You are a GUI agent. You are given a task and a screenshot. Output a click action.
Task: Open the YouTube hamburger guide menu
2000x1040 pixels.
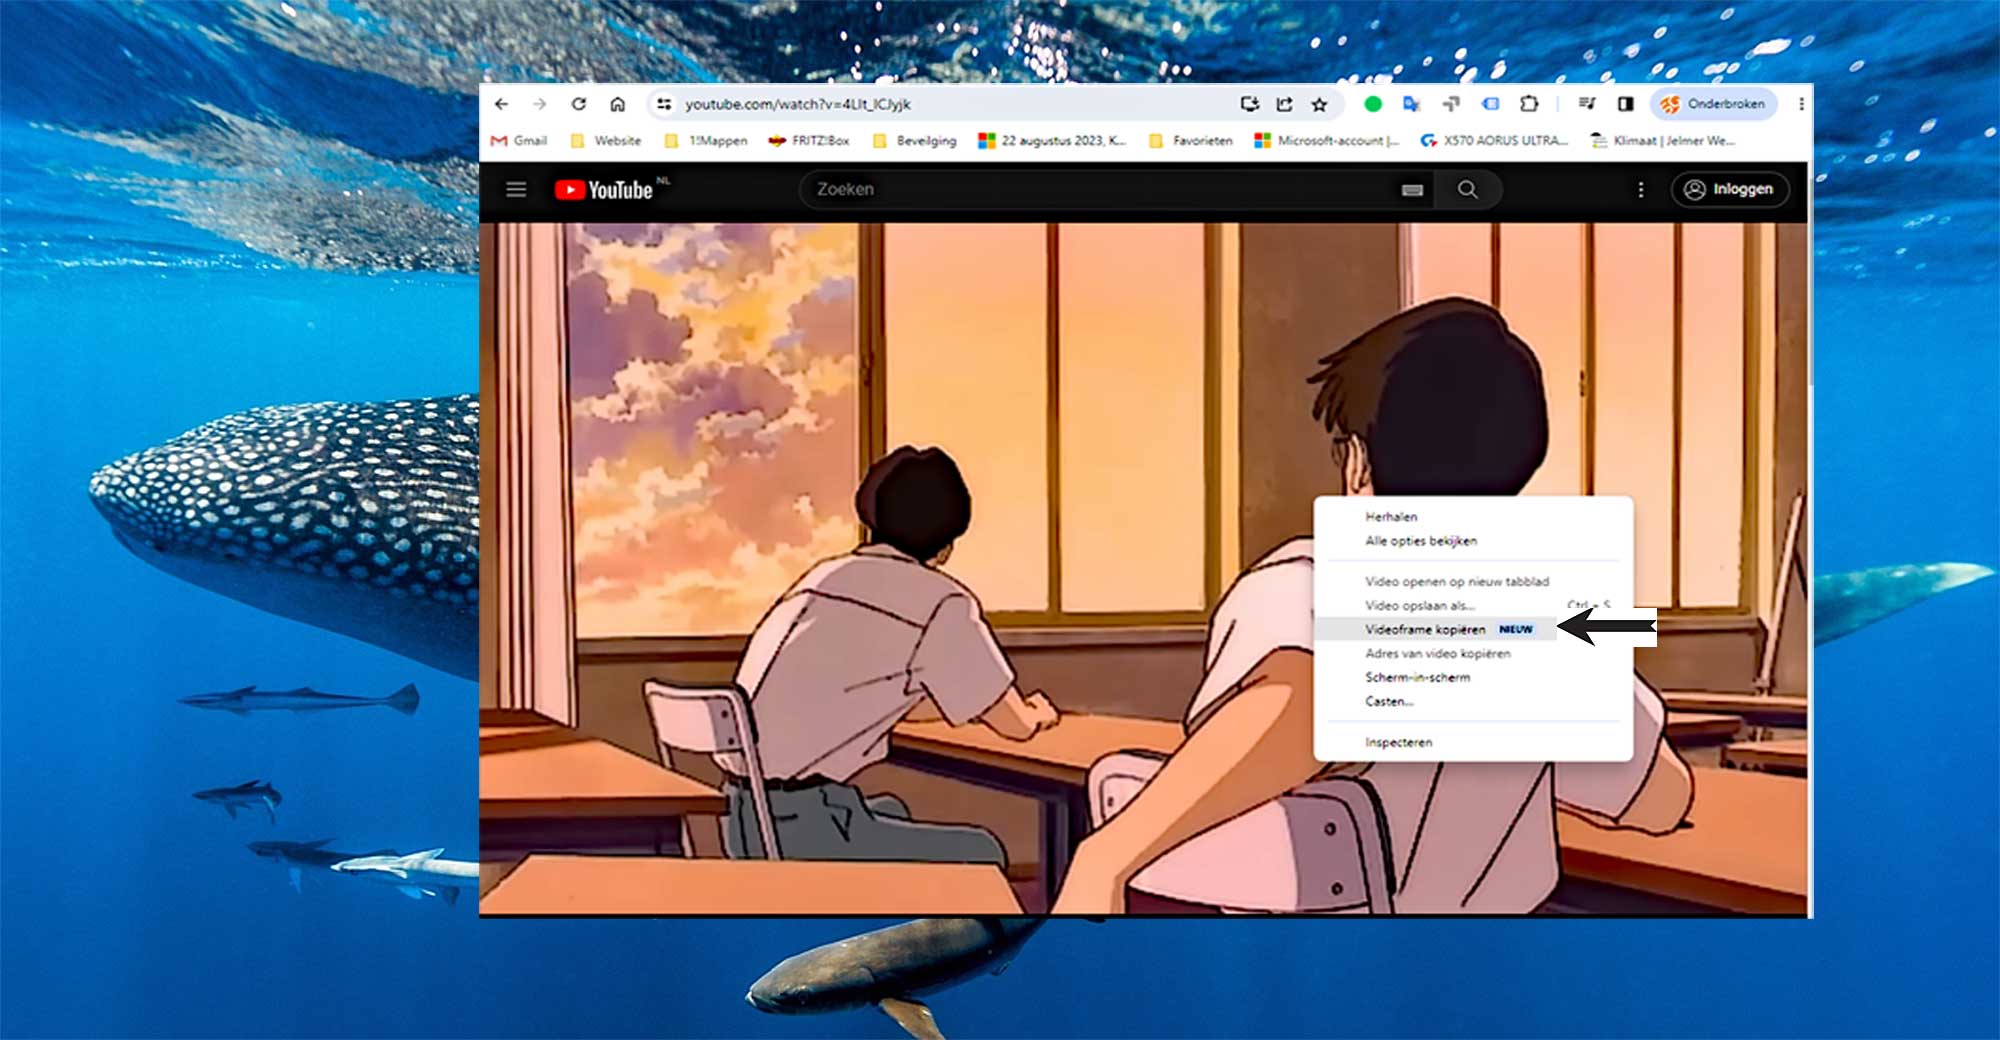tap(516, 189)
